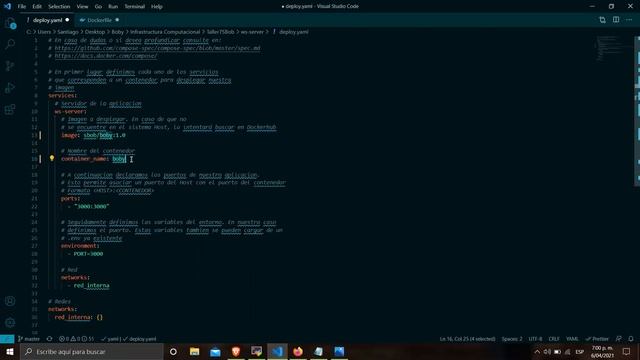Open the Explorer view in activity bar
Viewport: 640px width, 360px height.
[x=10, y=23]
